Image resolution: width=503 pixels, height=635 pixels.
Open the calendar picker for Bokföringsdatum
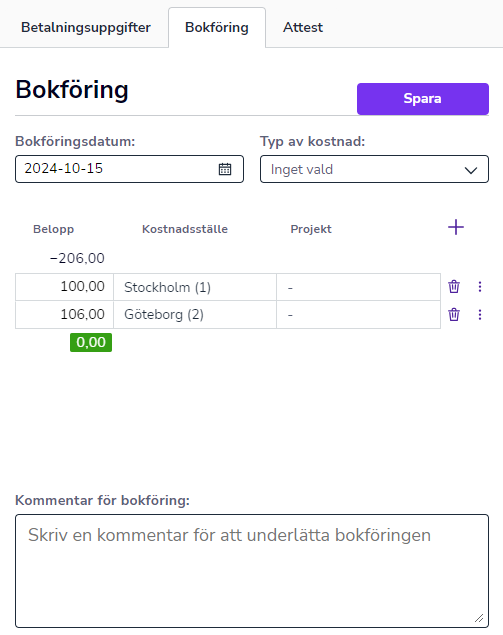[x=225, y=169]
